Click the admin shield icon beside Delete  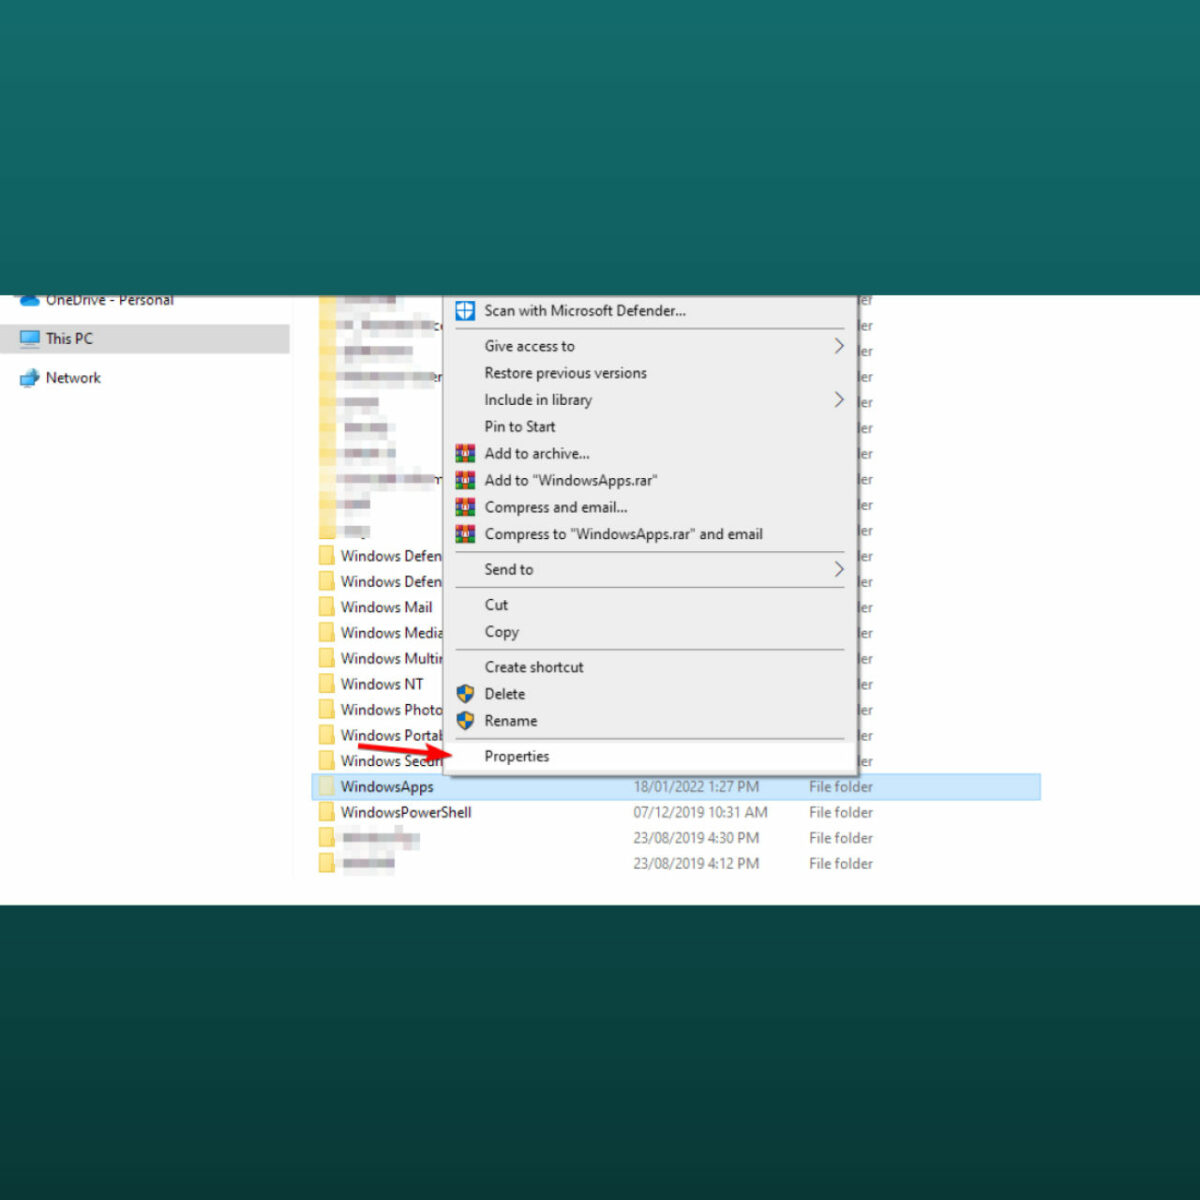pyautogui.click(x=465, y=694)
